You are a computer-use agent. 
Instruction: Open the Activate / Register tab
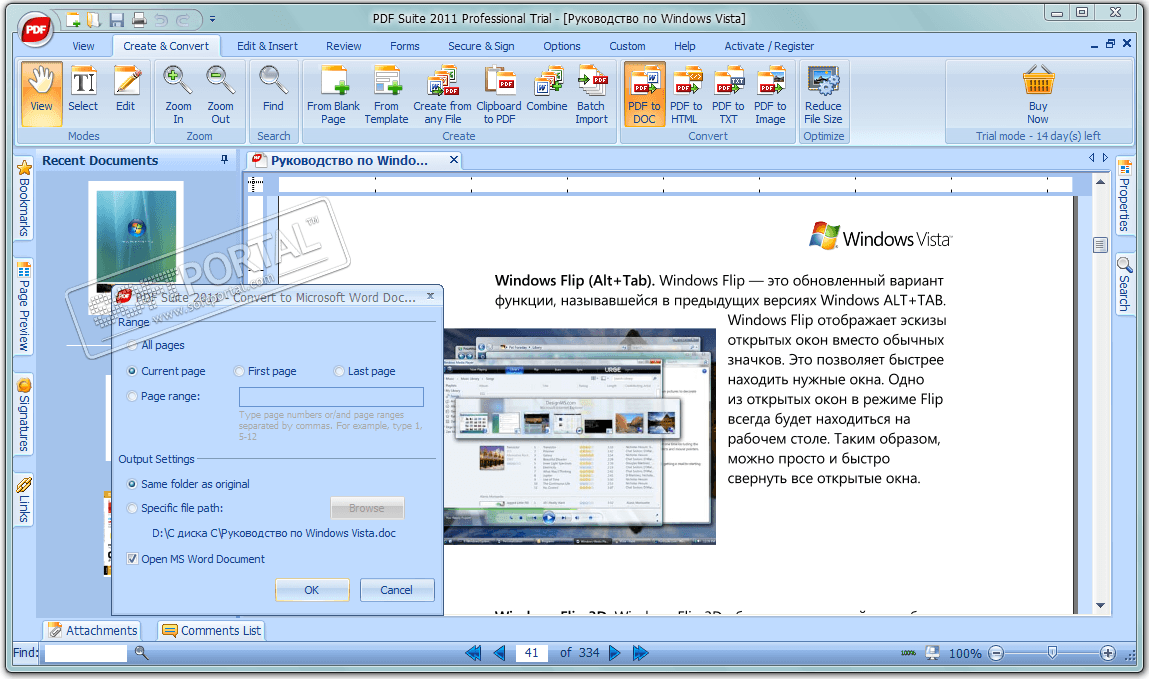click(769, 46)
